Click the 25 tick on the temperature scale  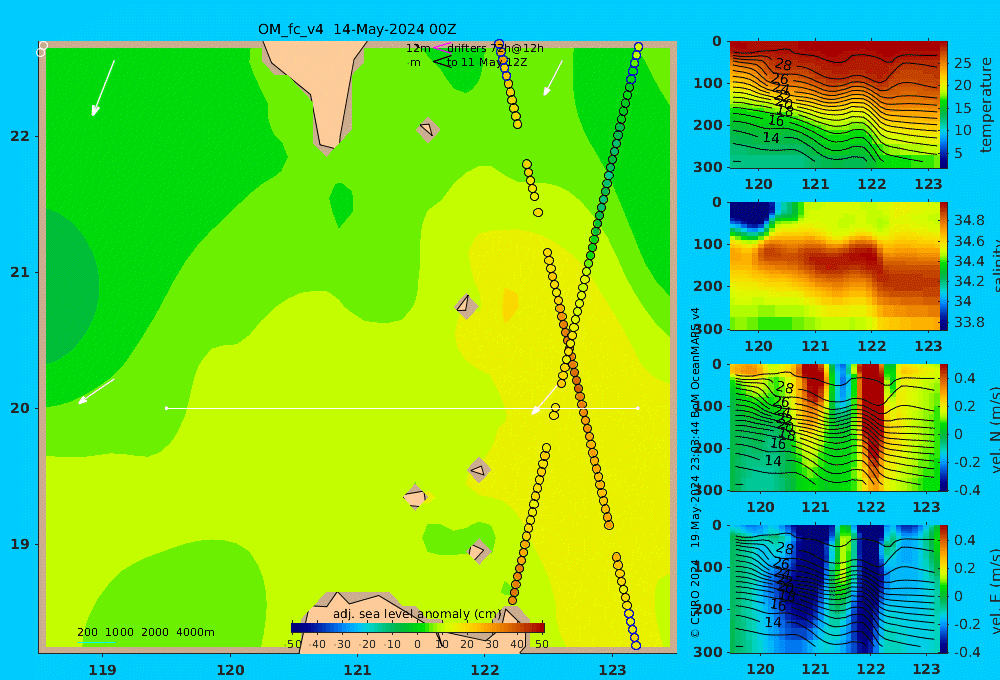(x=962, y=63)
